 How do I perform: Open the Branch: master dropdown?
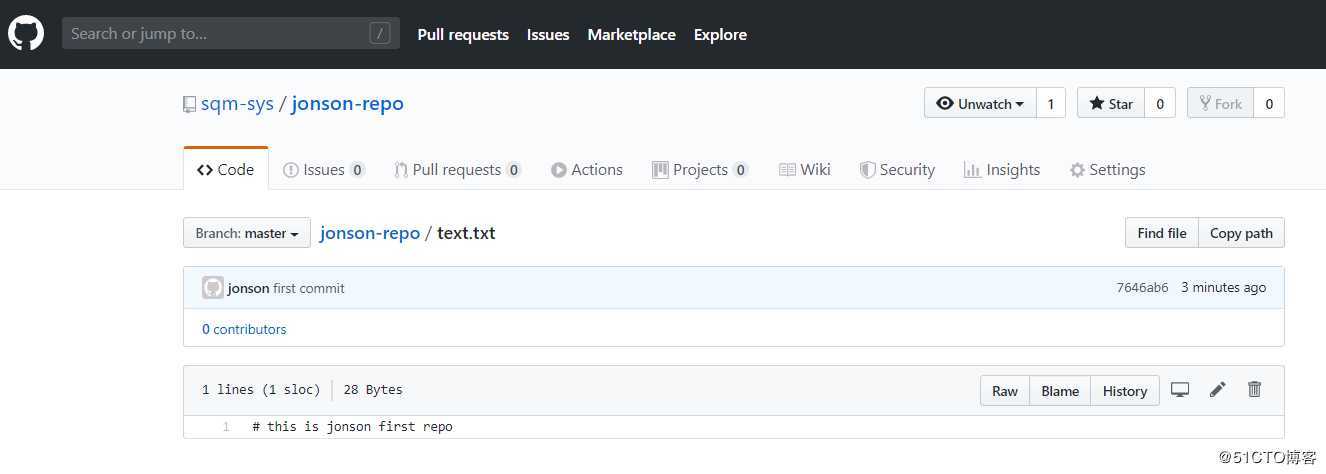point(247,233)
